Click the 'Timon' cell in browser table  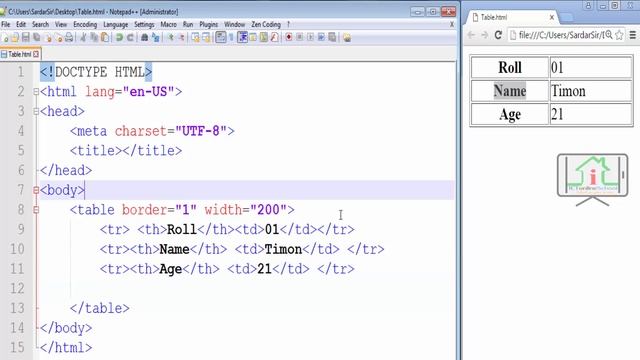[x=591, y=91]
